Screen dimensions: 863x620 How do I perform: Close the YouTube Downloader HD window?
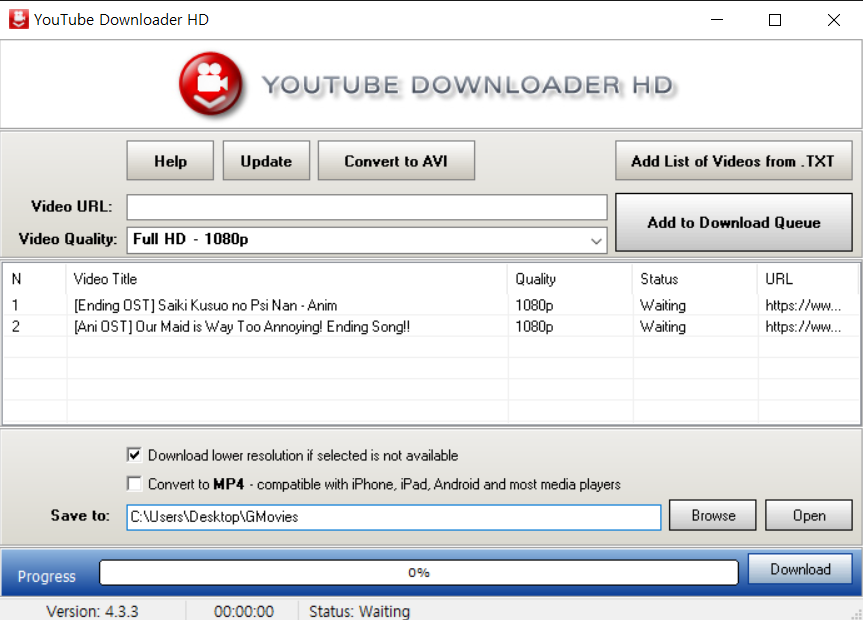coord(833,20)
